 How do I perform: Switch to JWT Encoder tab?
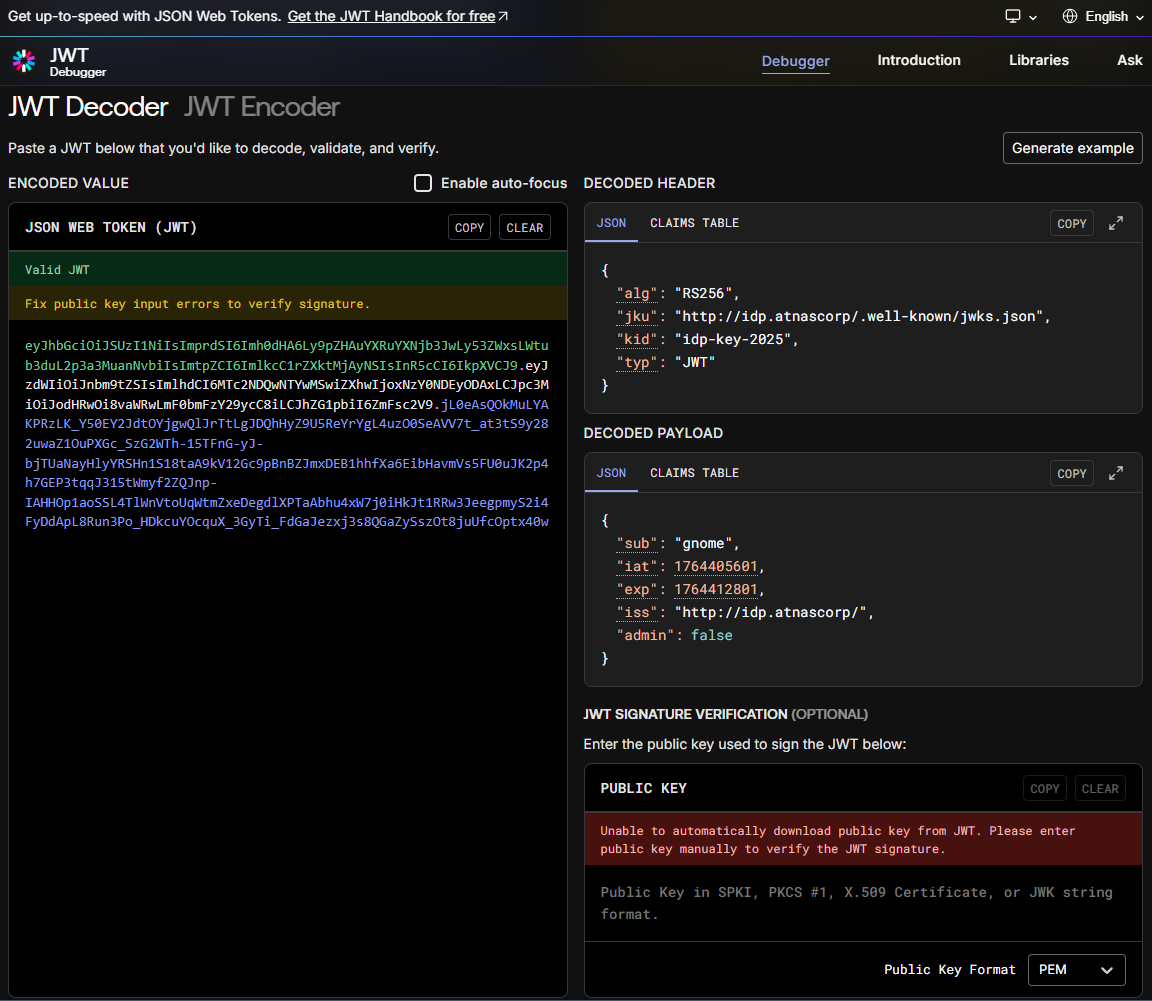point(262,107)
